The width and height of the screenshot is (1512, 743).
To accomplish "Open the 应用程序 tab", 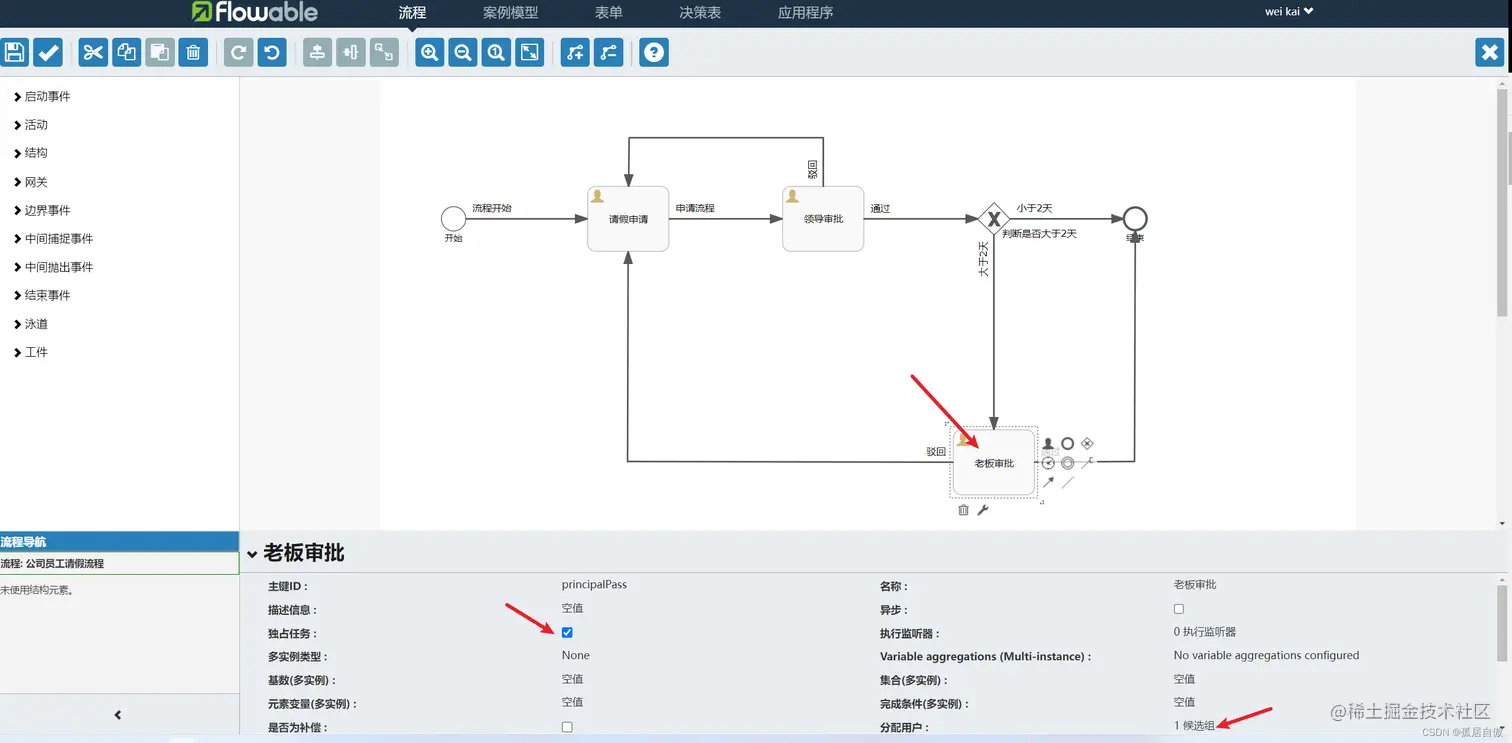I will (x=806, y=13).
